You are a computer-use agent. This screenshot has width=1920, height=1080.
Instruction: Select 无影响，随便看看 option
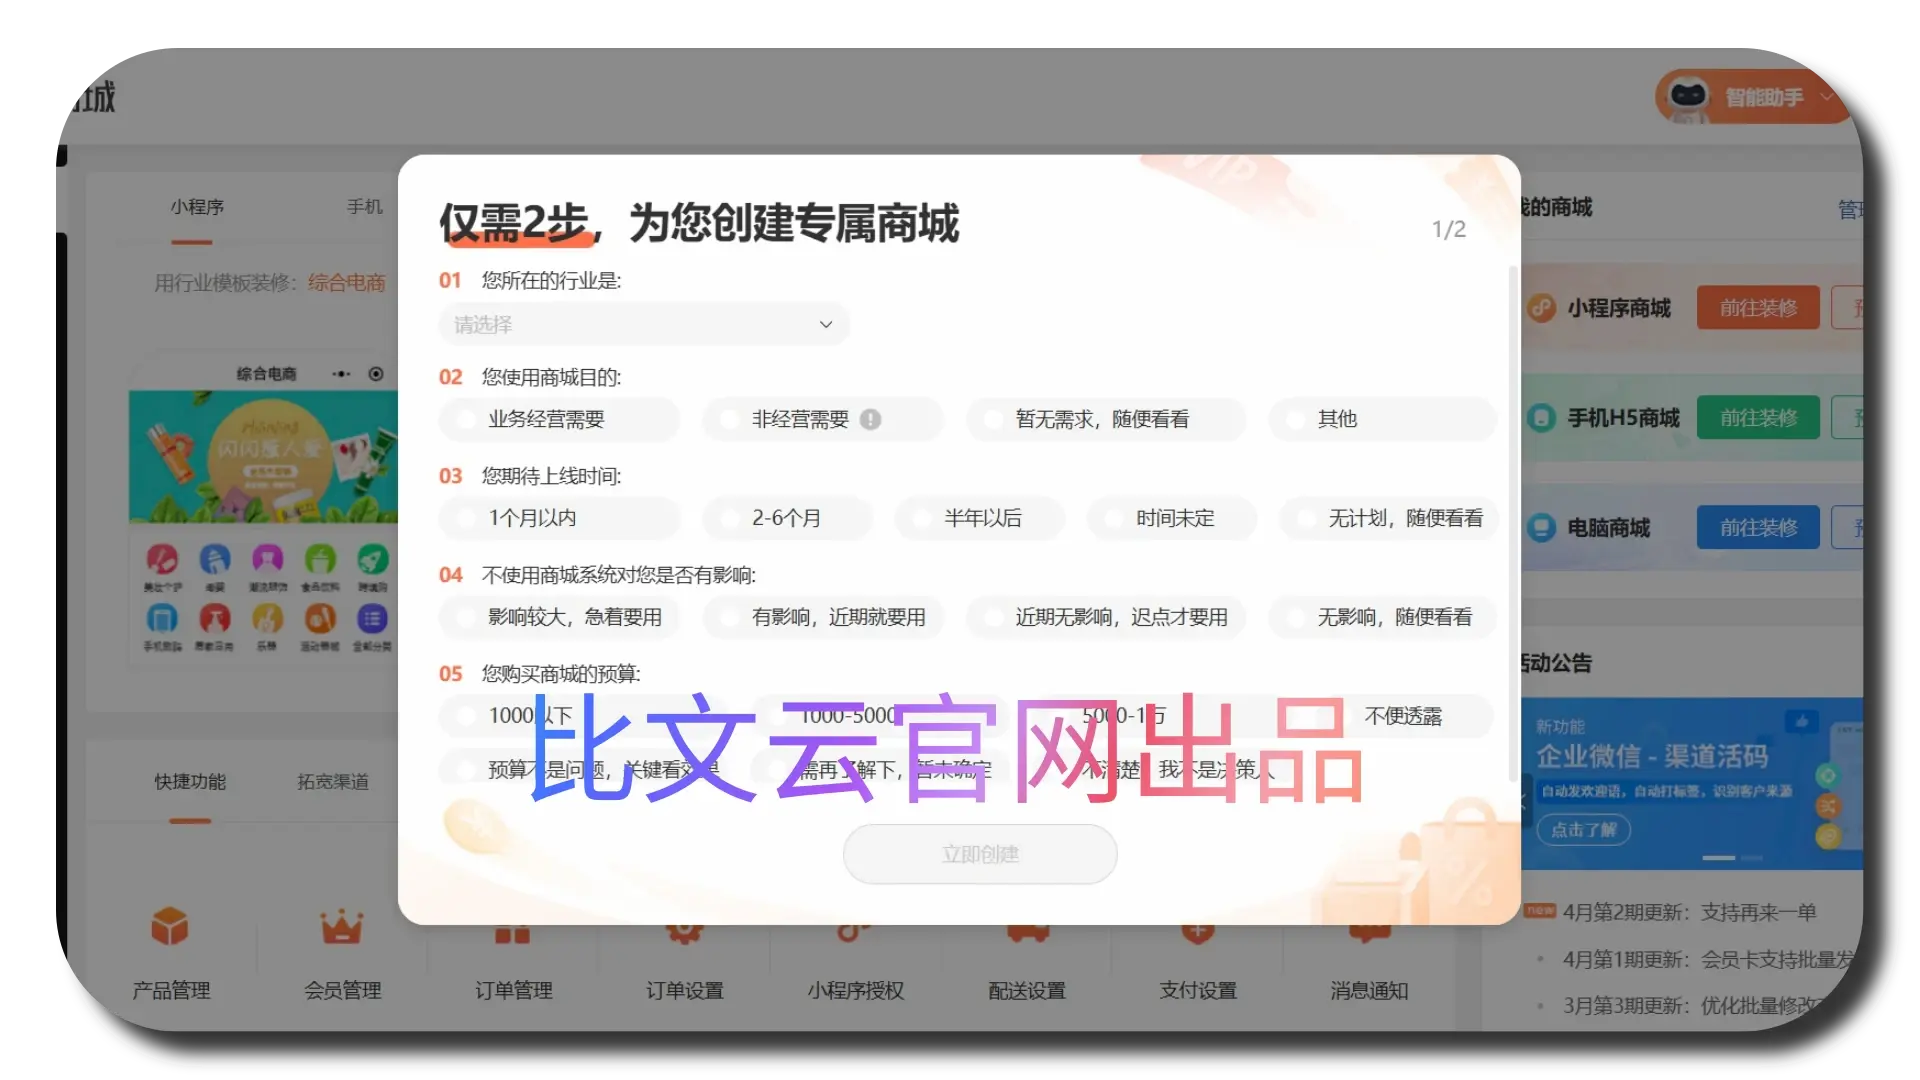[1382, 617]
